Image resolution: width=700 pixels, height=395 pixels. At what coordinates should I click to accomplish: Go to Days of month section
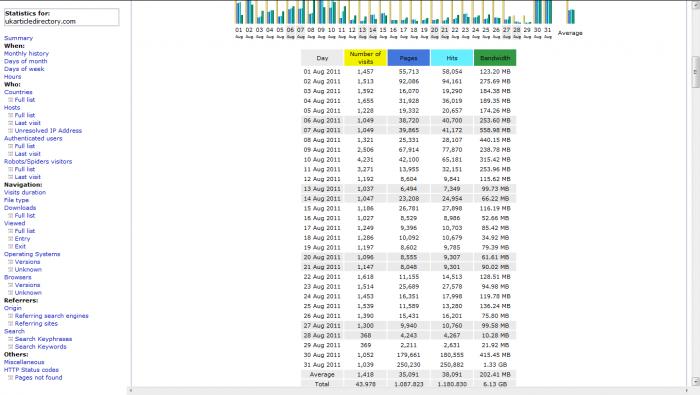(25, 61)
